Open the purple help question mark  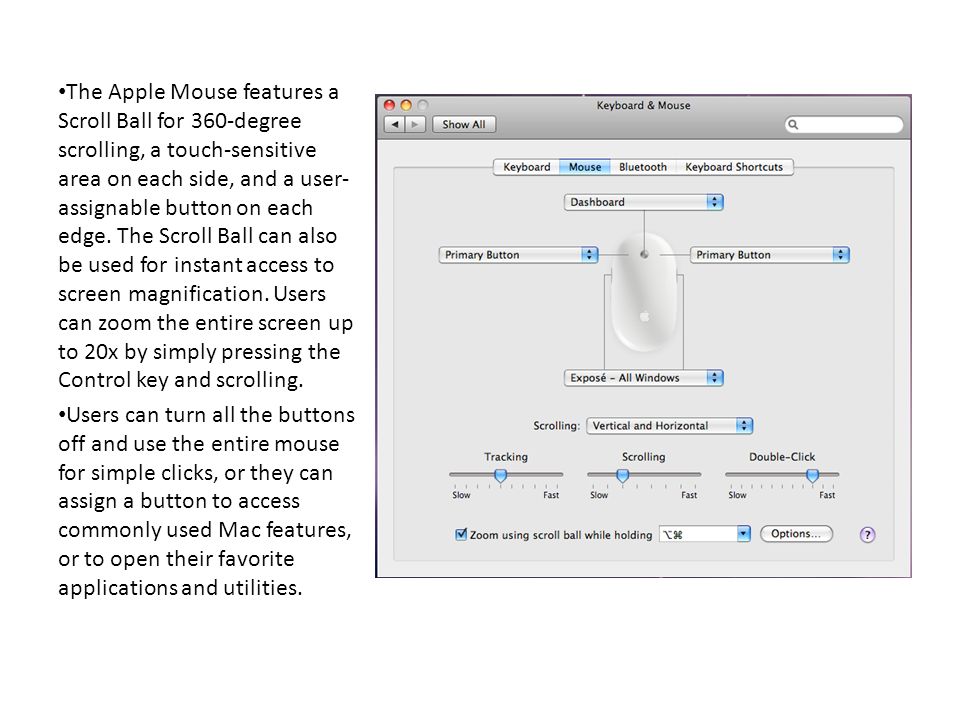867,534
